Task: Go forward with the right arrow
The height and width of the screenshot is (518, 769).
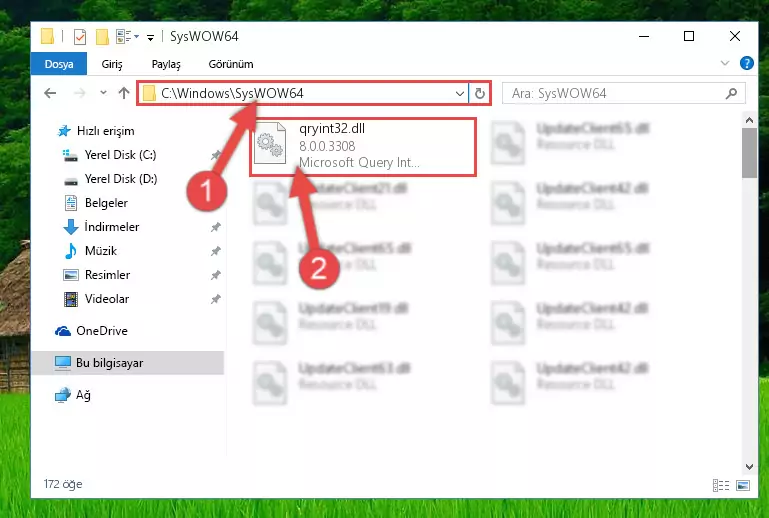Action: pos(79,93)
